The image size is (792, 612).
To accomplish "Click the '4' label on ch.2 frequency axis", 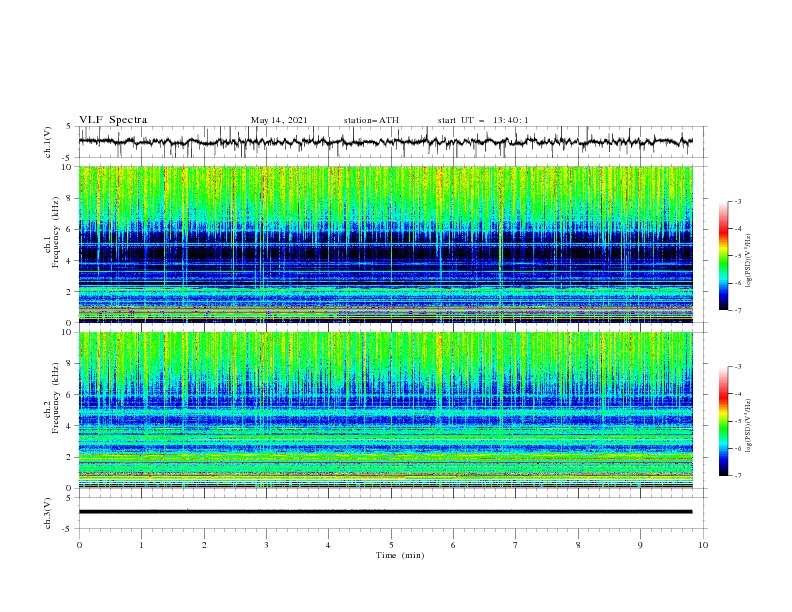I will 70,426.
